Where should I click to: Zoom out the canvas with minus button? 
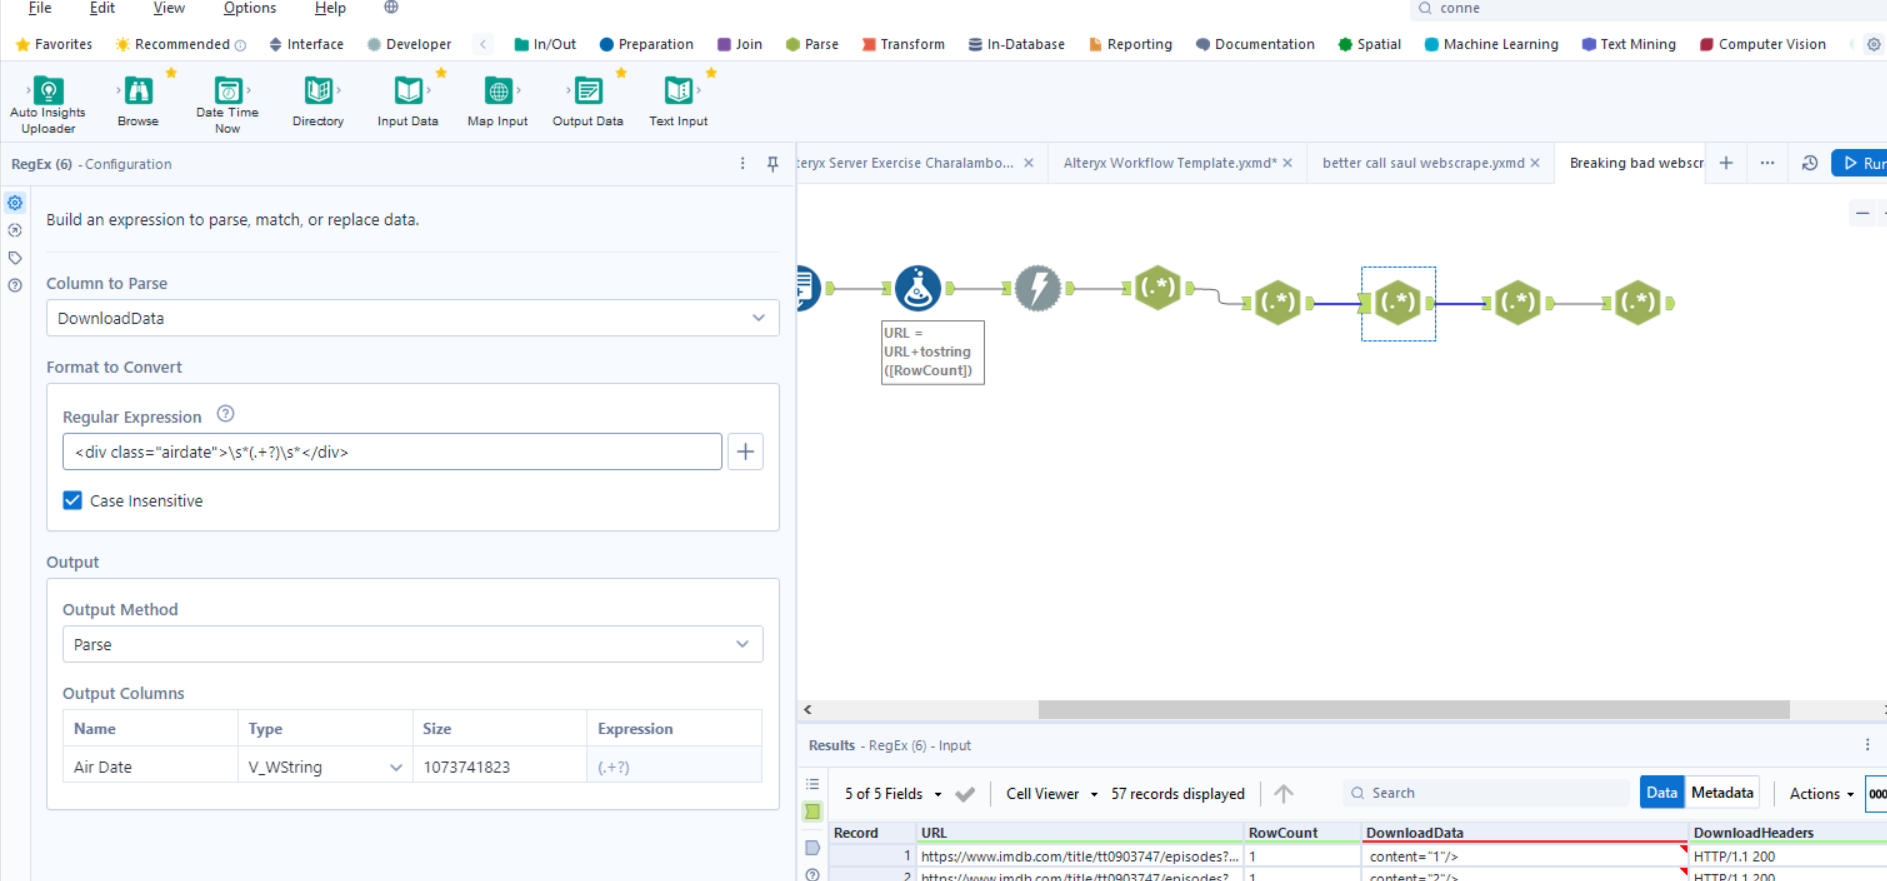1862,213
